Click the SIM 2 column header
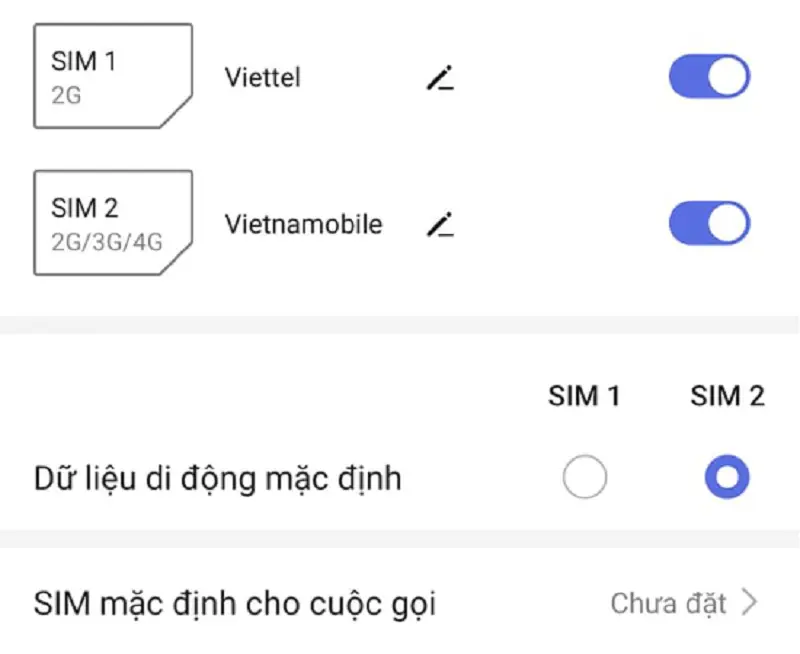This screenshot has height=654, width=800. coord(726,396)
